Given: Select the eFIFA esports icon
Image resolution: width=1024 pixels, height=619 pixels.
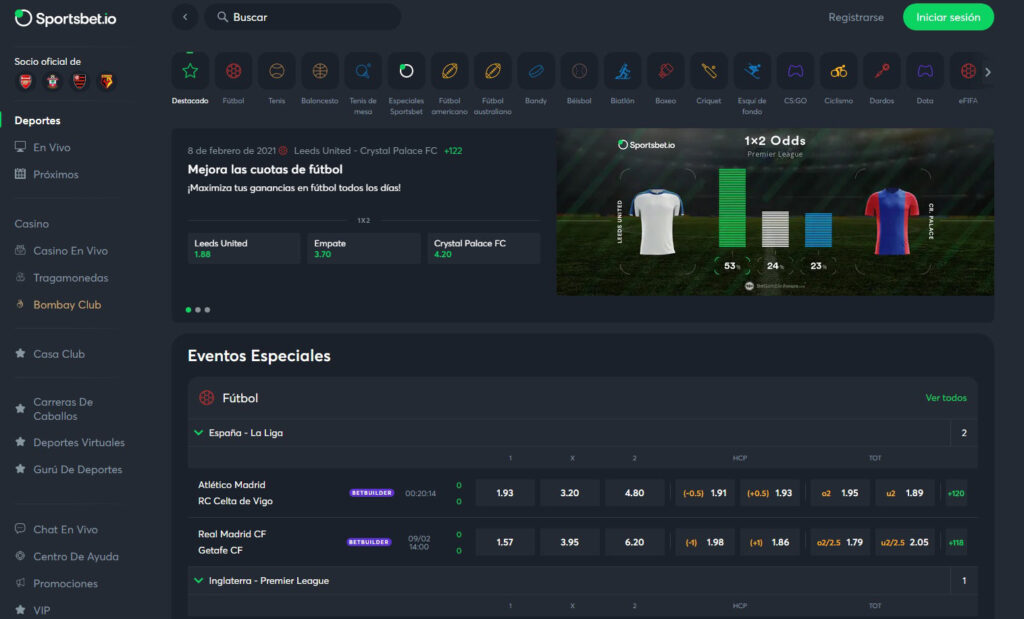Looking at the screenshot, I should click(x=968, y=71).
